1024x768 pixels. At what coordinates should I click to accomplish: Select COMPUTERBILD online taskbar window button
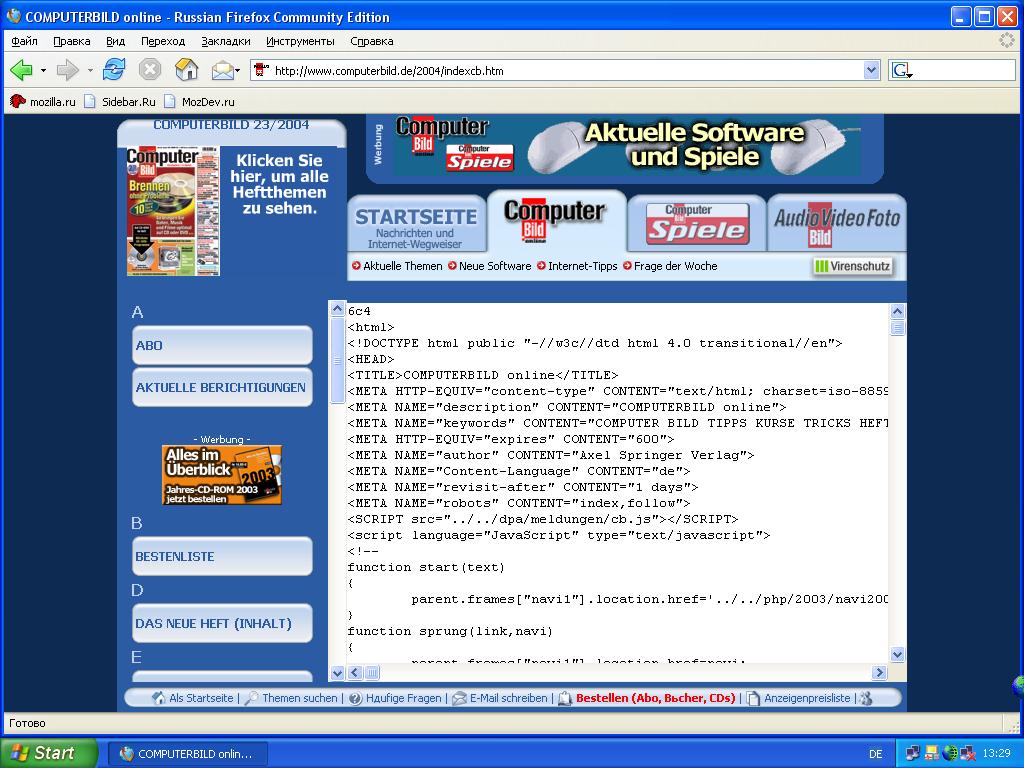188,754
